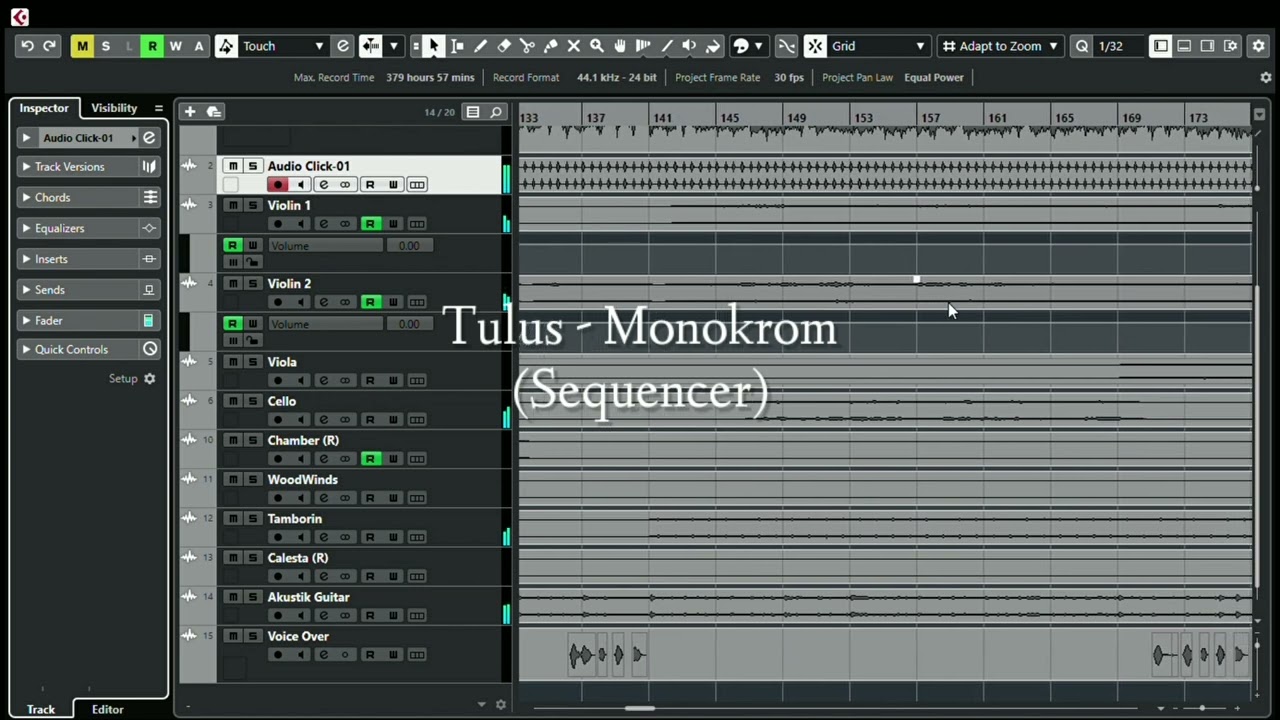Switch to the Editor tab at bottom

(x=108, y=709)
